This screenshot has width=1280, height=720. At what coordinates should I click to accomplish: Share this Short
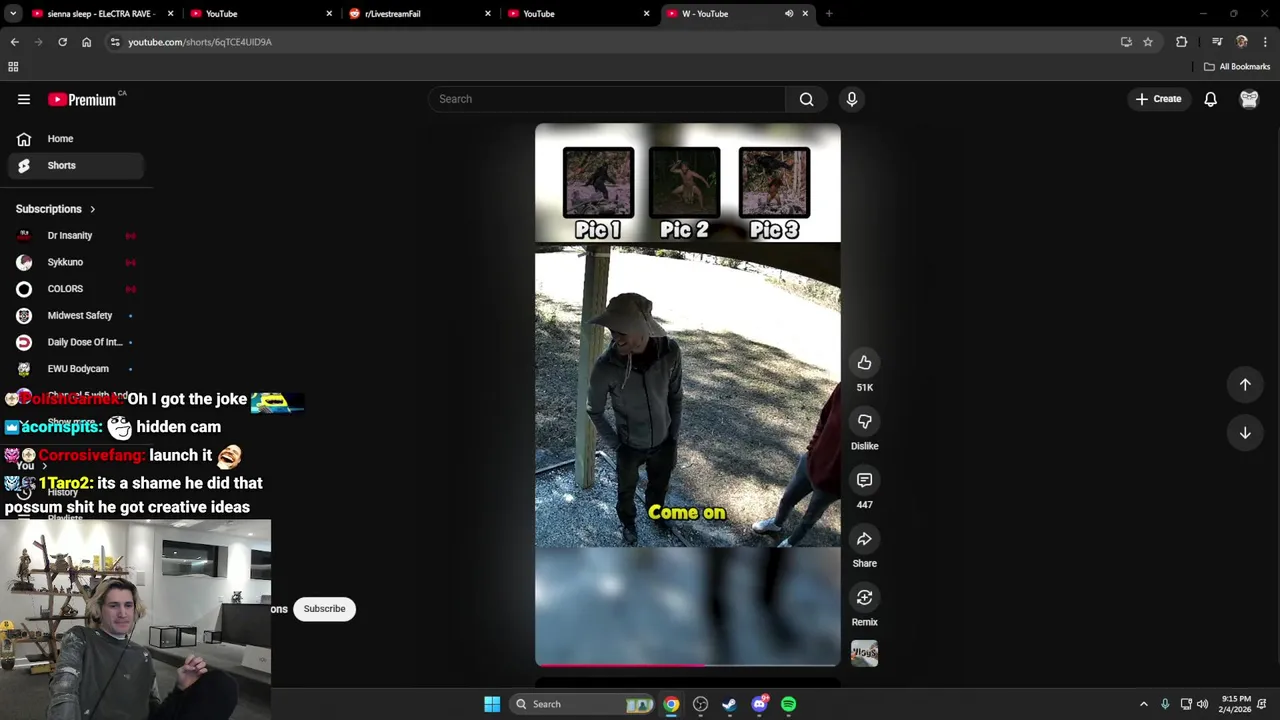(864, 539)
